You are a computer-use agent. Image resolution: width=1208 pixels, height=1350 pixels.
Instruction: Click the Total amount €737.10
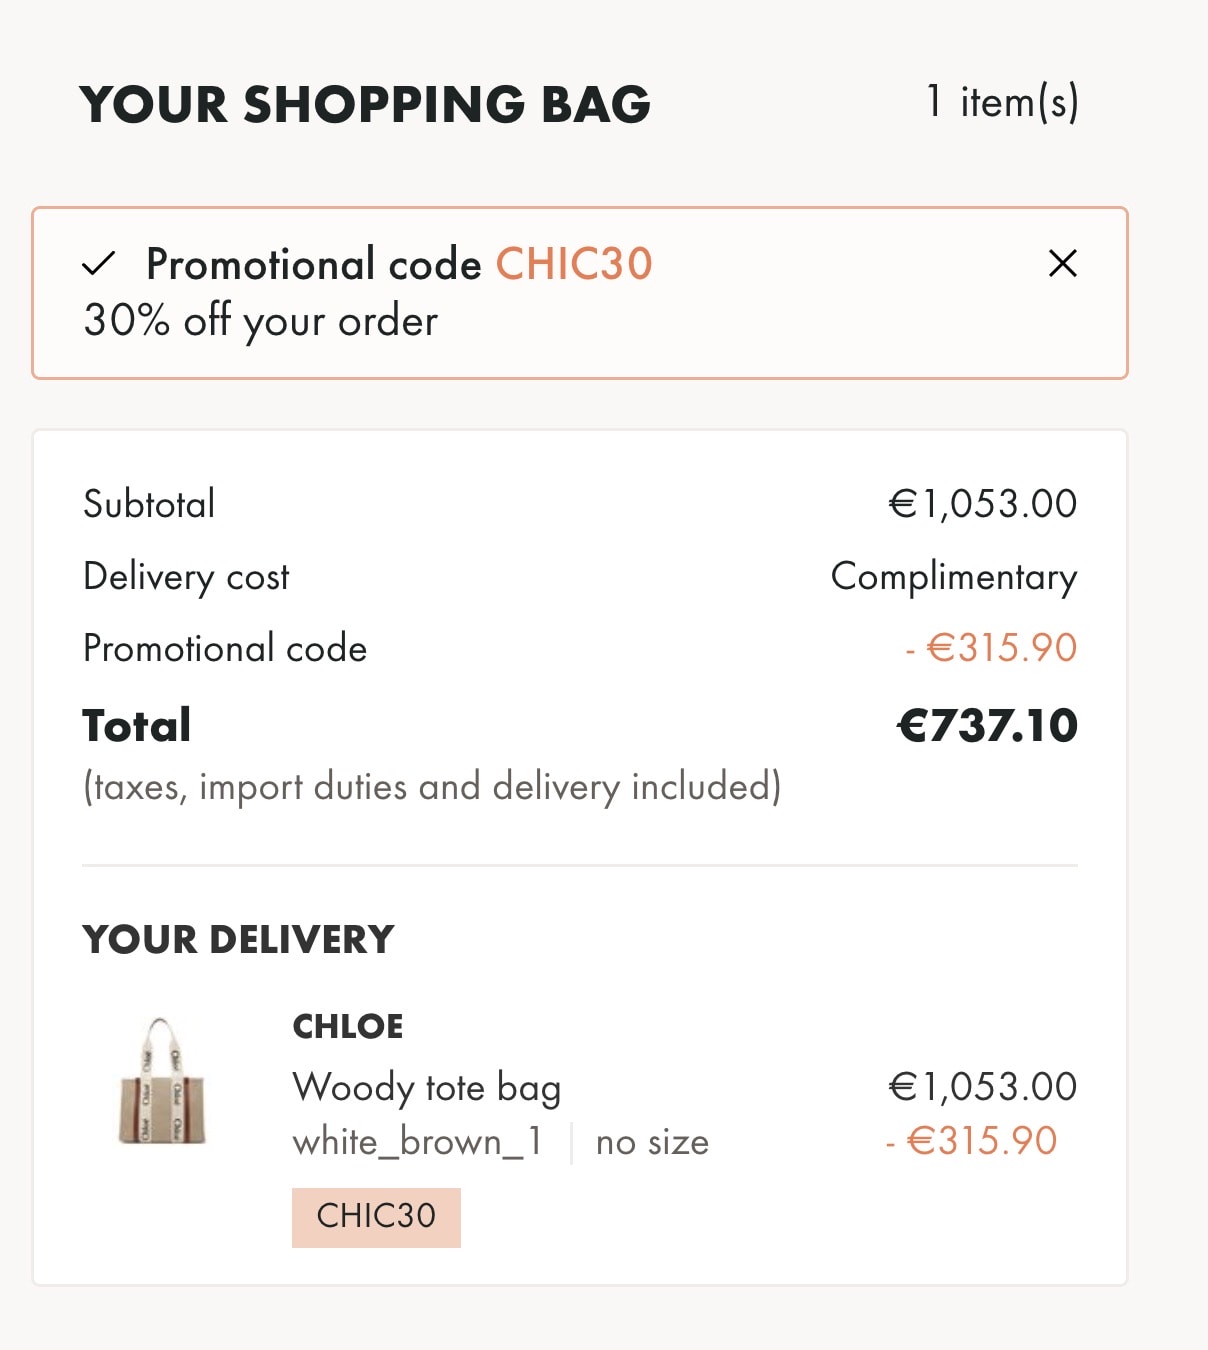coord(988,726)
